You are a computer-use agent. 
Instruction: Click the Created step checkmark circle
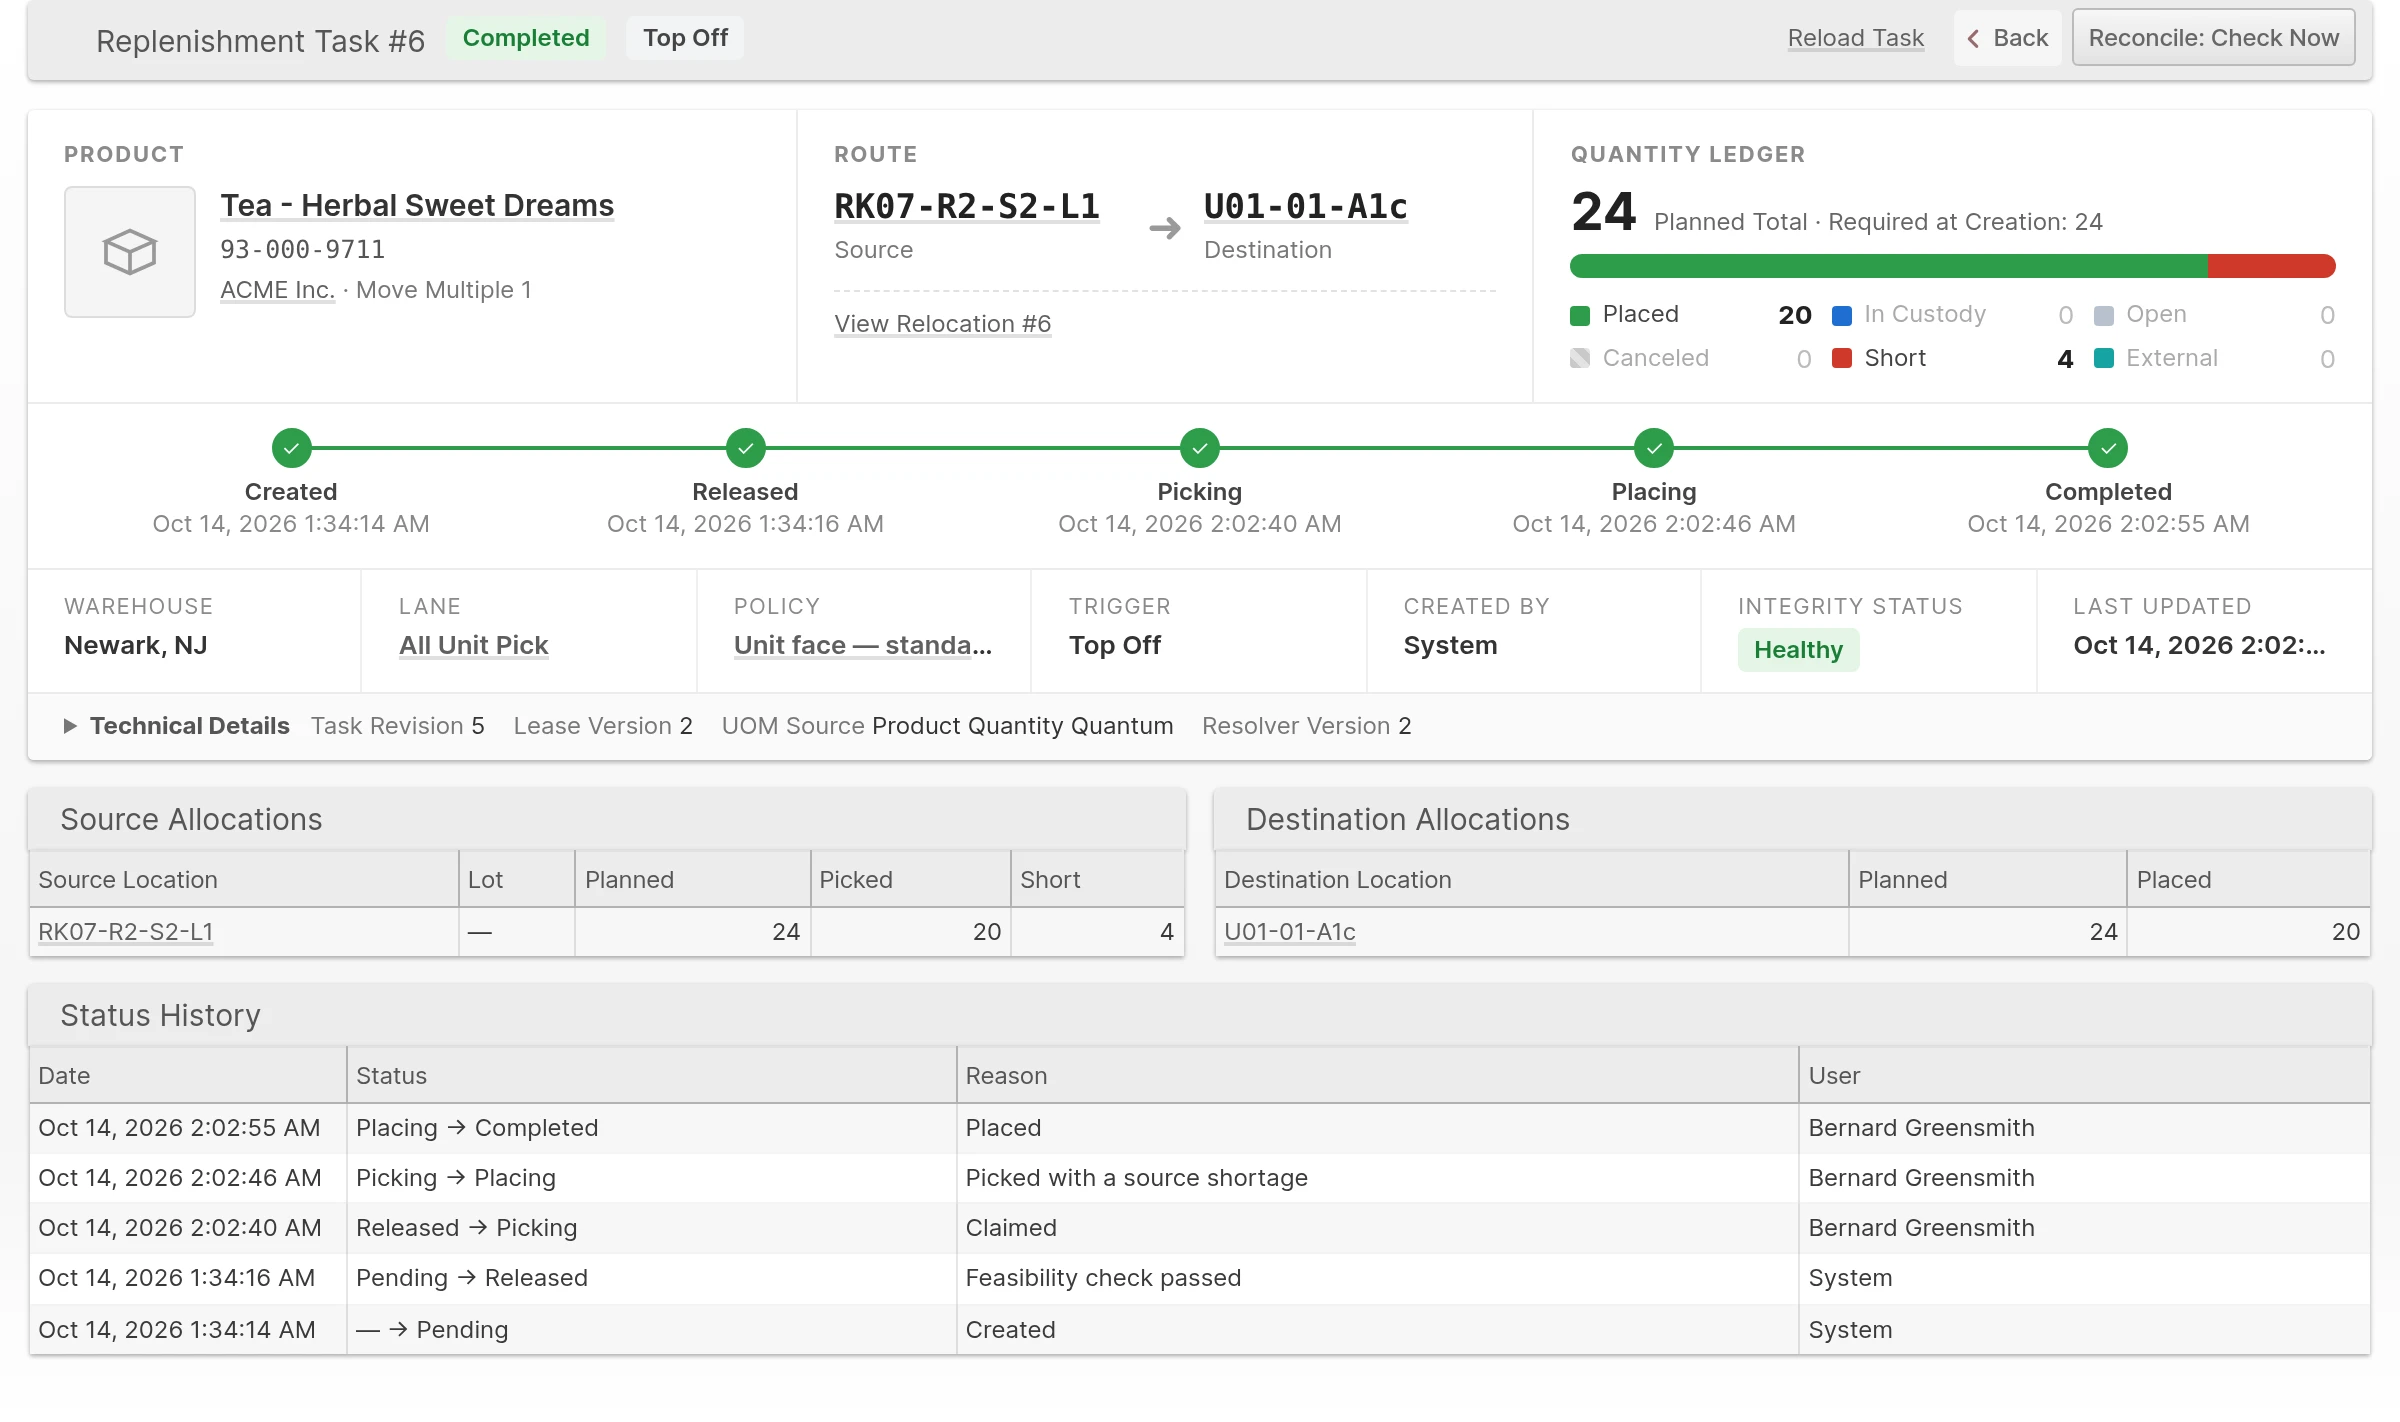291,448
